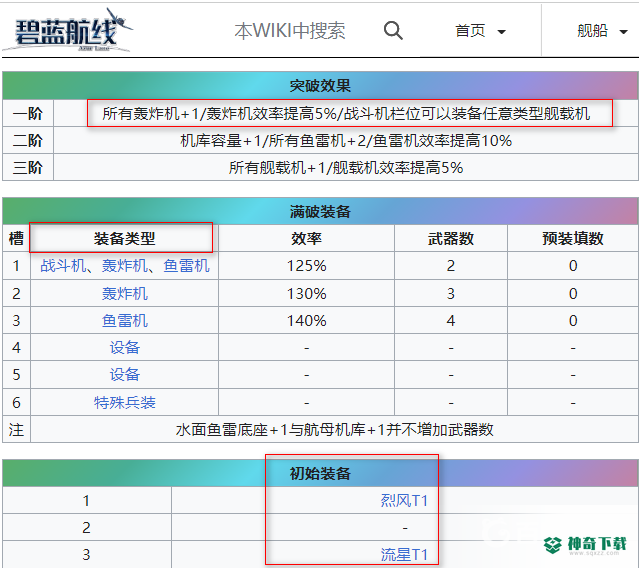Click the 满破装备 table header
639x568 pixels.
pyautogui.click(x=320, y=211)
